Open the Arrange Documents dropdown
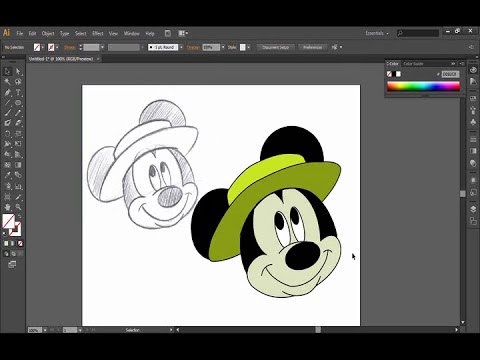This screenshot has height=360, width=480. [x=183, y=33]
